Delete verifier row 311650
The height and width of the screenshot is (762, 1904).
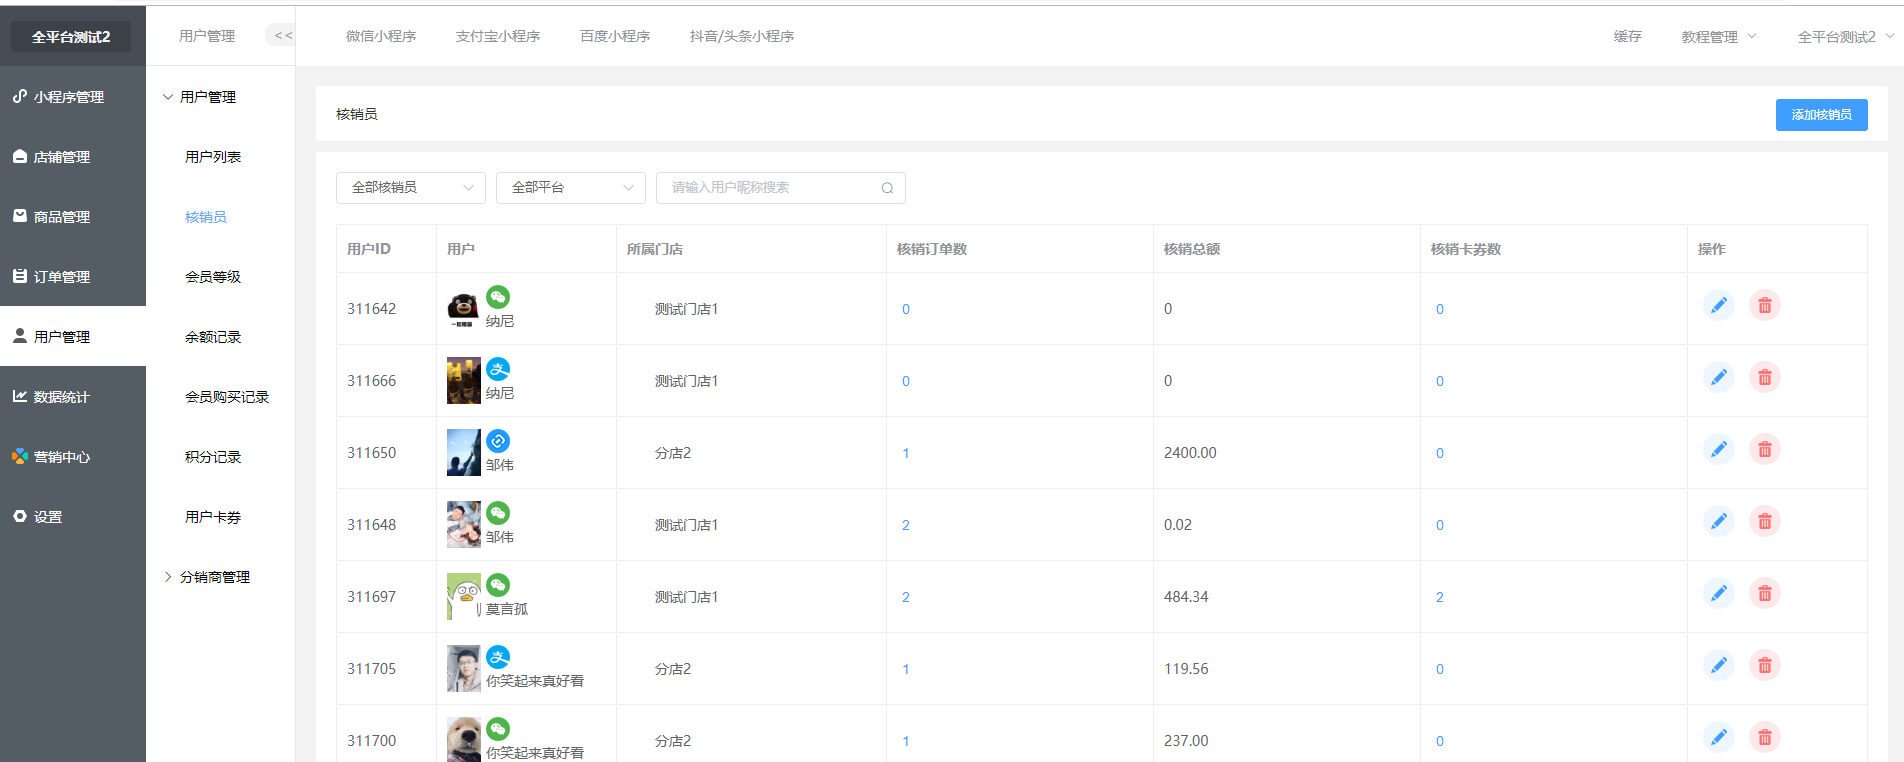click(x=1764, y=450)
